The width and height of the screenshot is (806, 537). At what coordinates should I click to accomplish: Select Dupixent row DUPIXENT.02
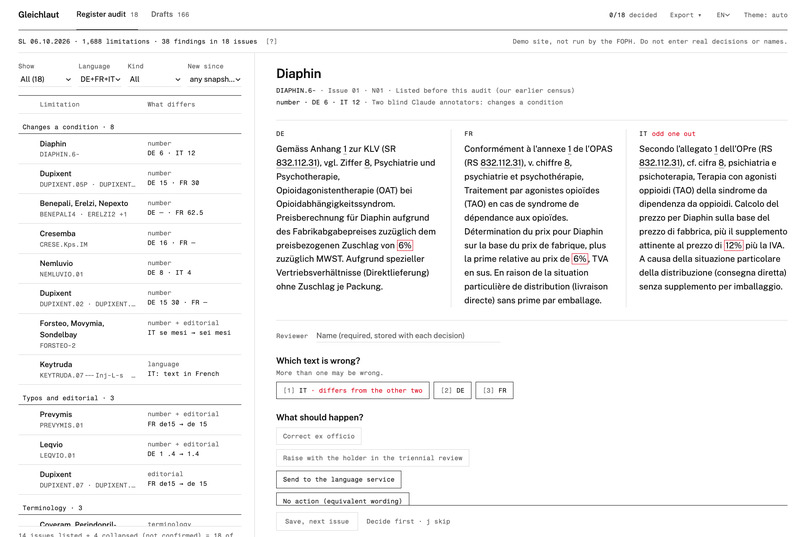130,298
